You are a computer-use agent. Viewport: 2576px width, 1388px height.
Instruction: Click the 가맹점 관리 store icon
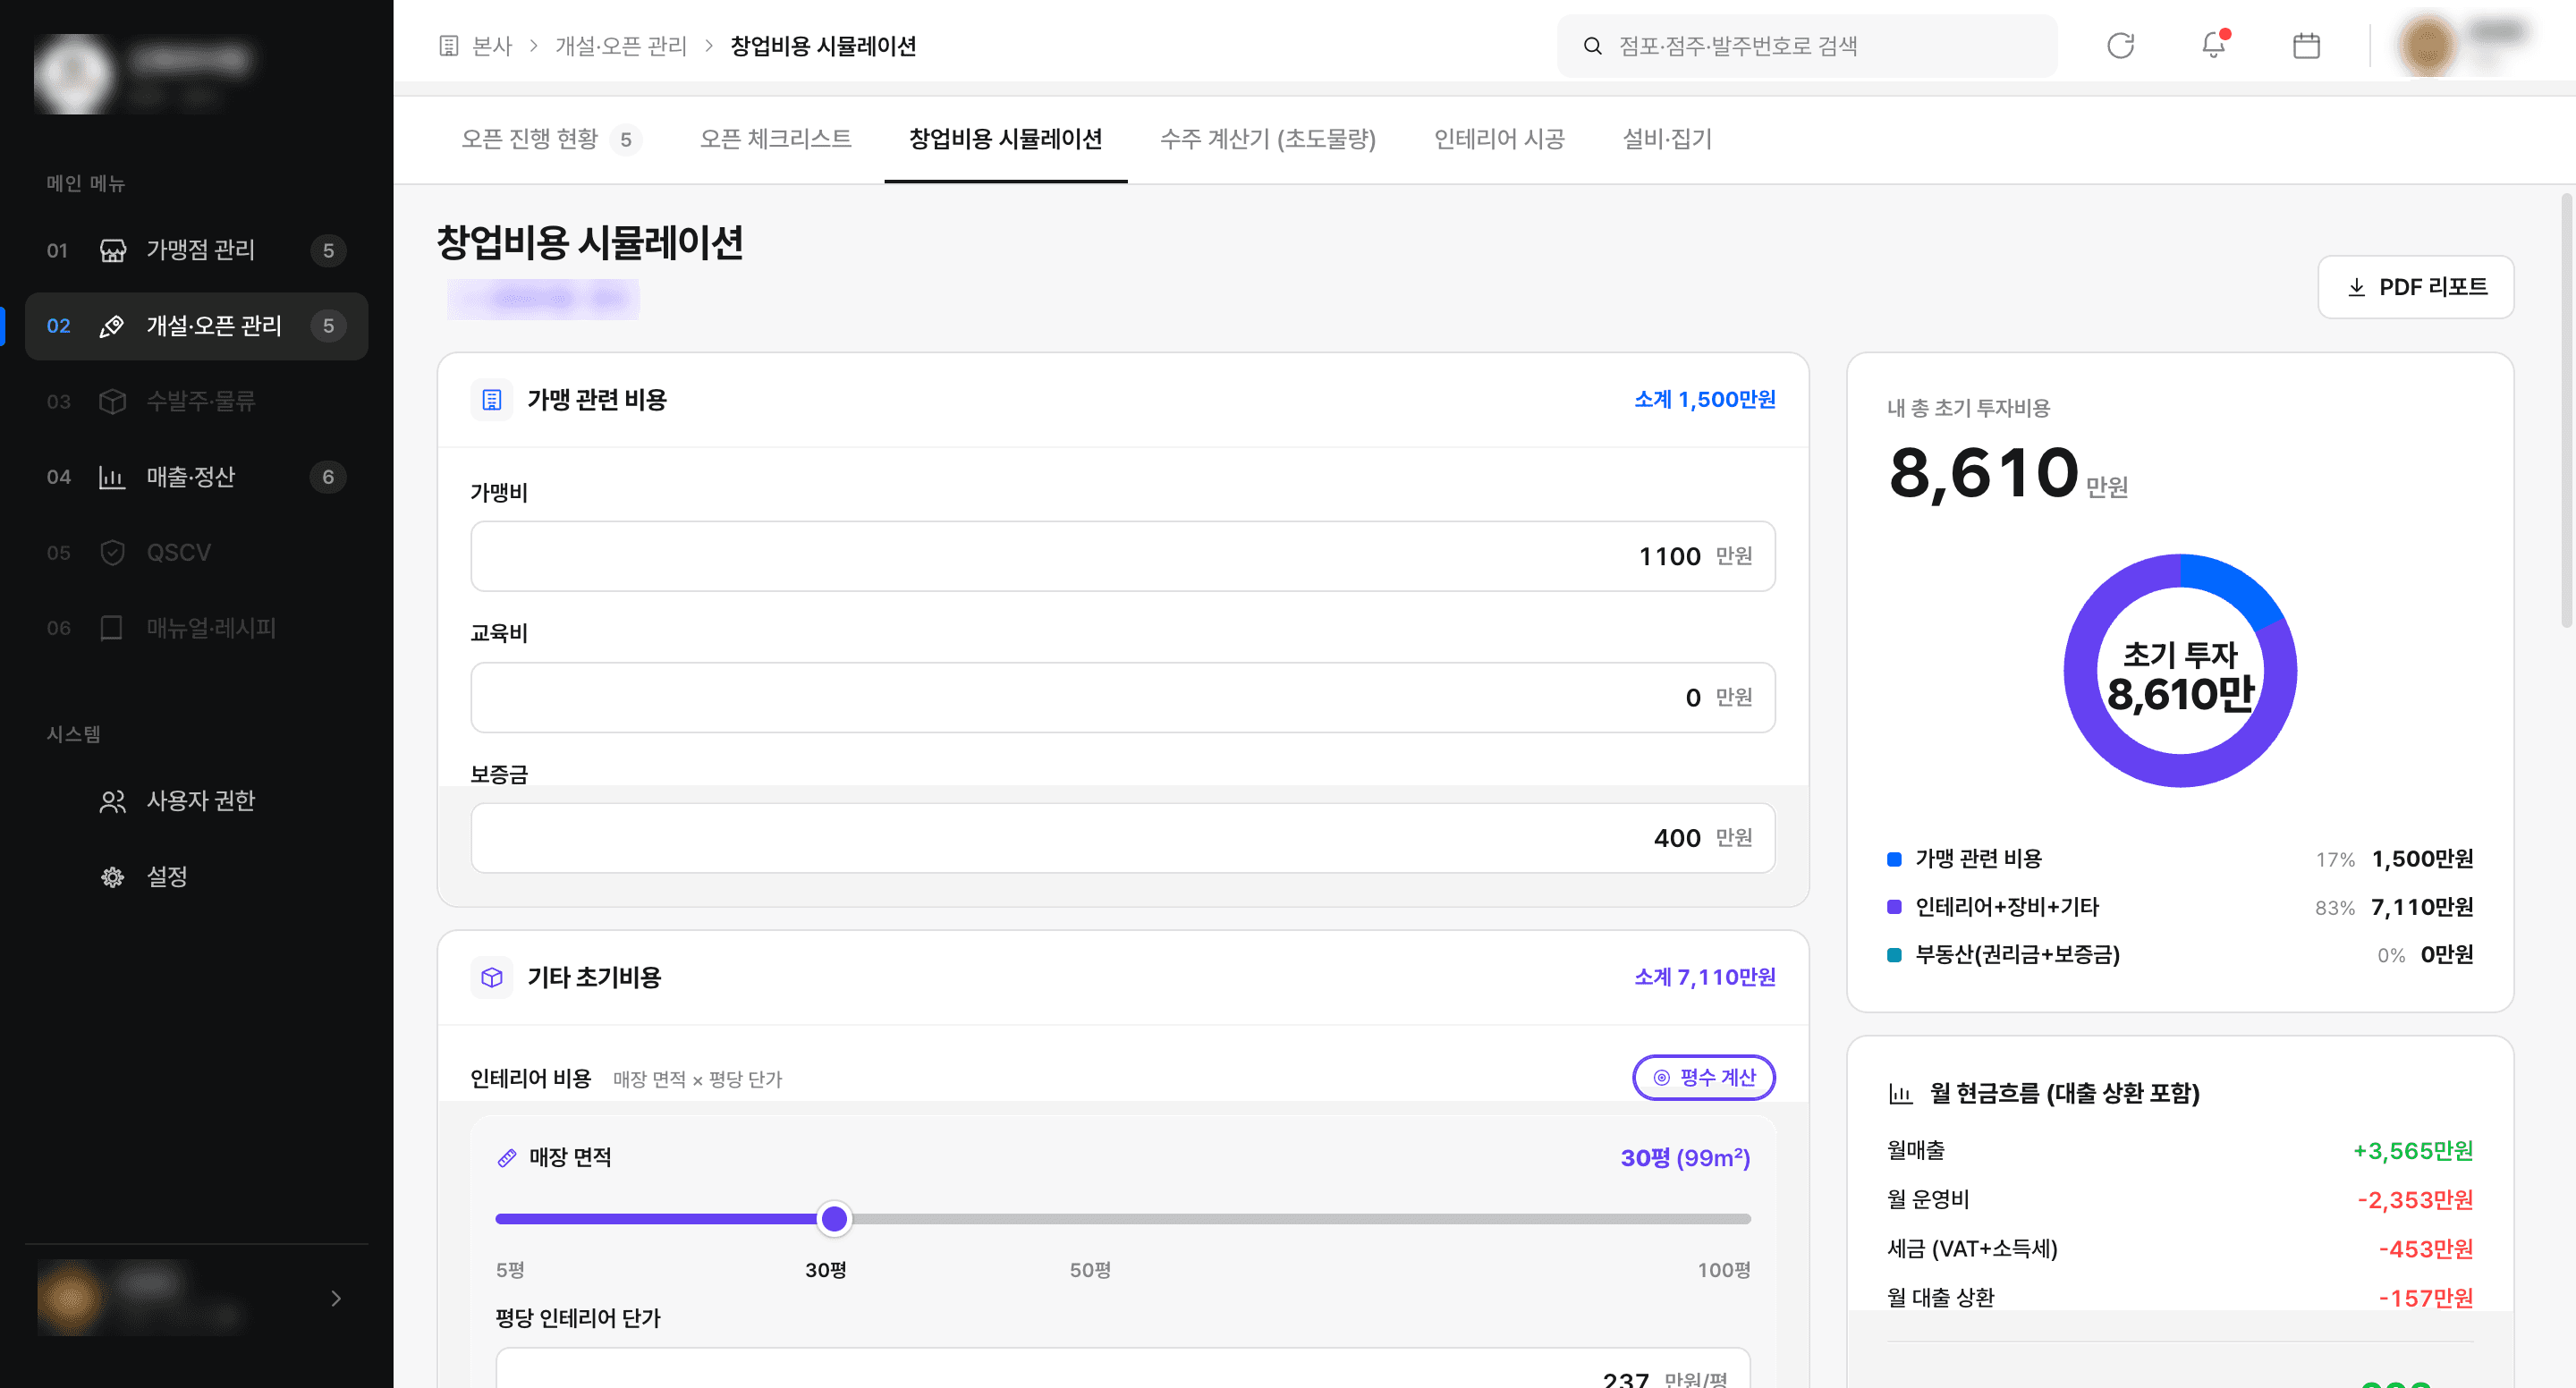(x=112, y=250)
